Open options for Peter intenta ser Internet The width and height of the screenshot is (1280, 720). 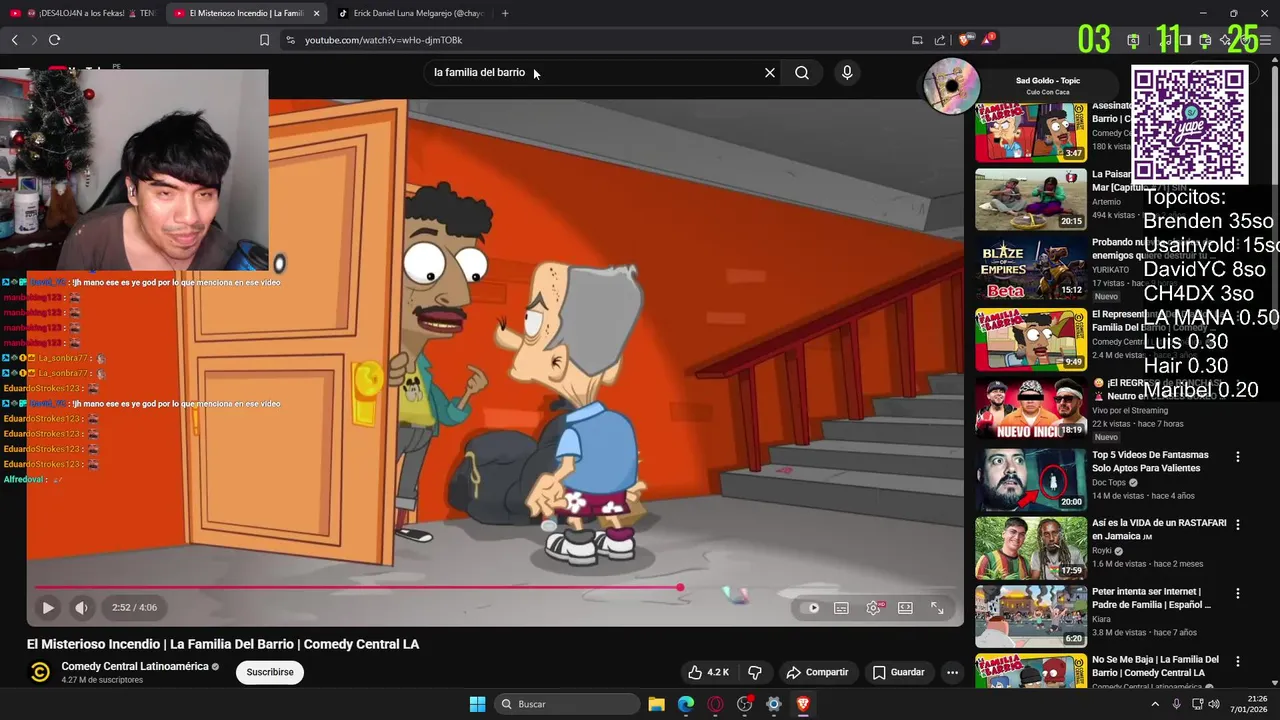(x=1238, y=593)
